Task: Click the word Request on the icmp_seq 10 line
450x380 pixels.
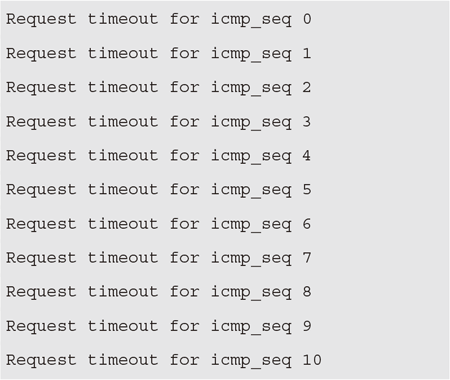Action: pos(41,361)
